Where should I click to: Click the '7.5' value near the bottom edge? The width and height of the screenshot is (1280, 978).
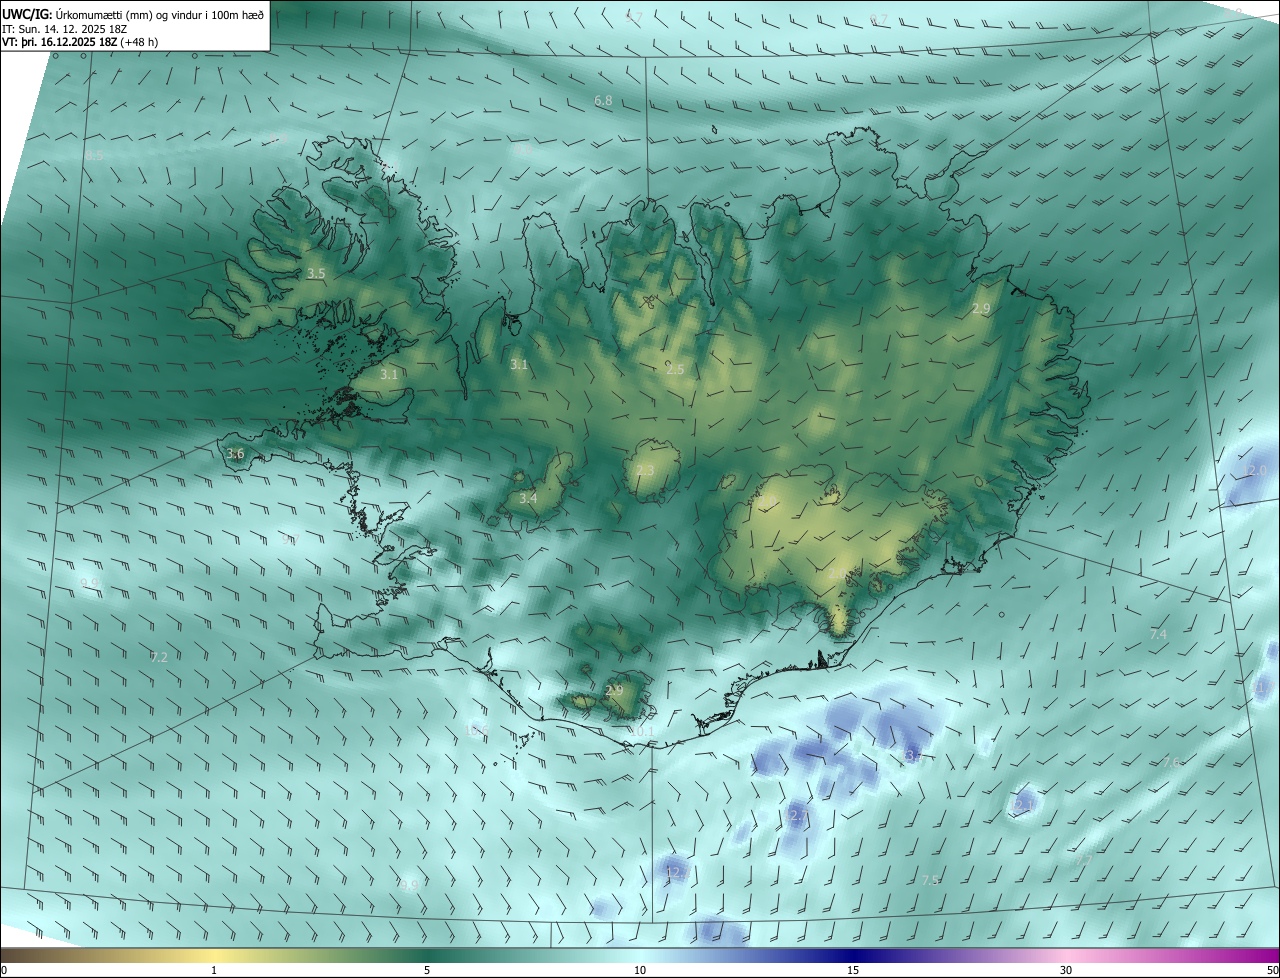coord(931,880)
